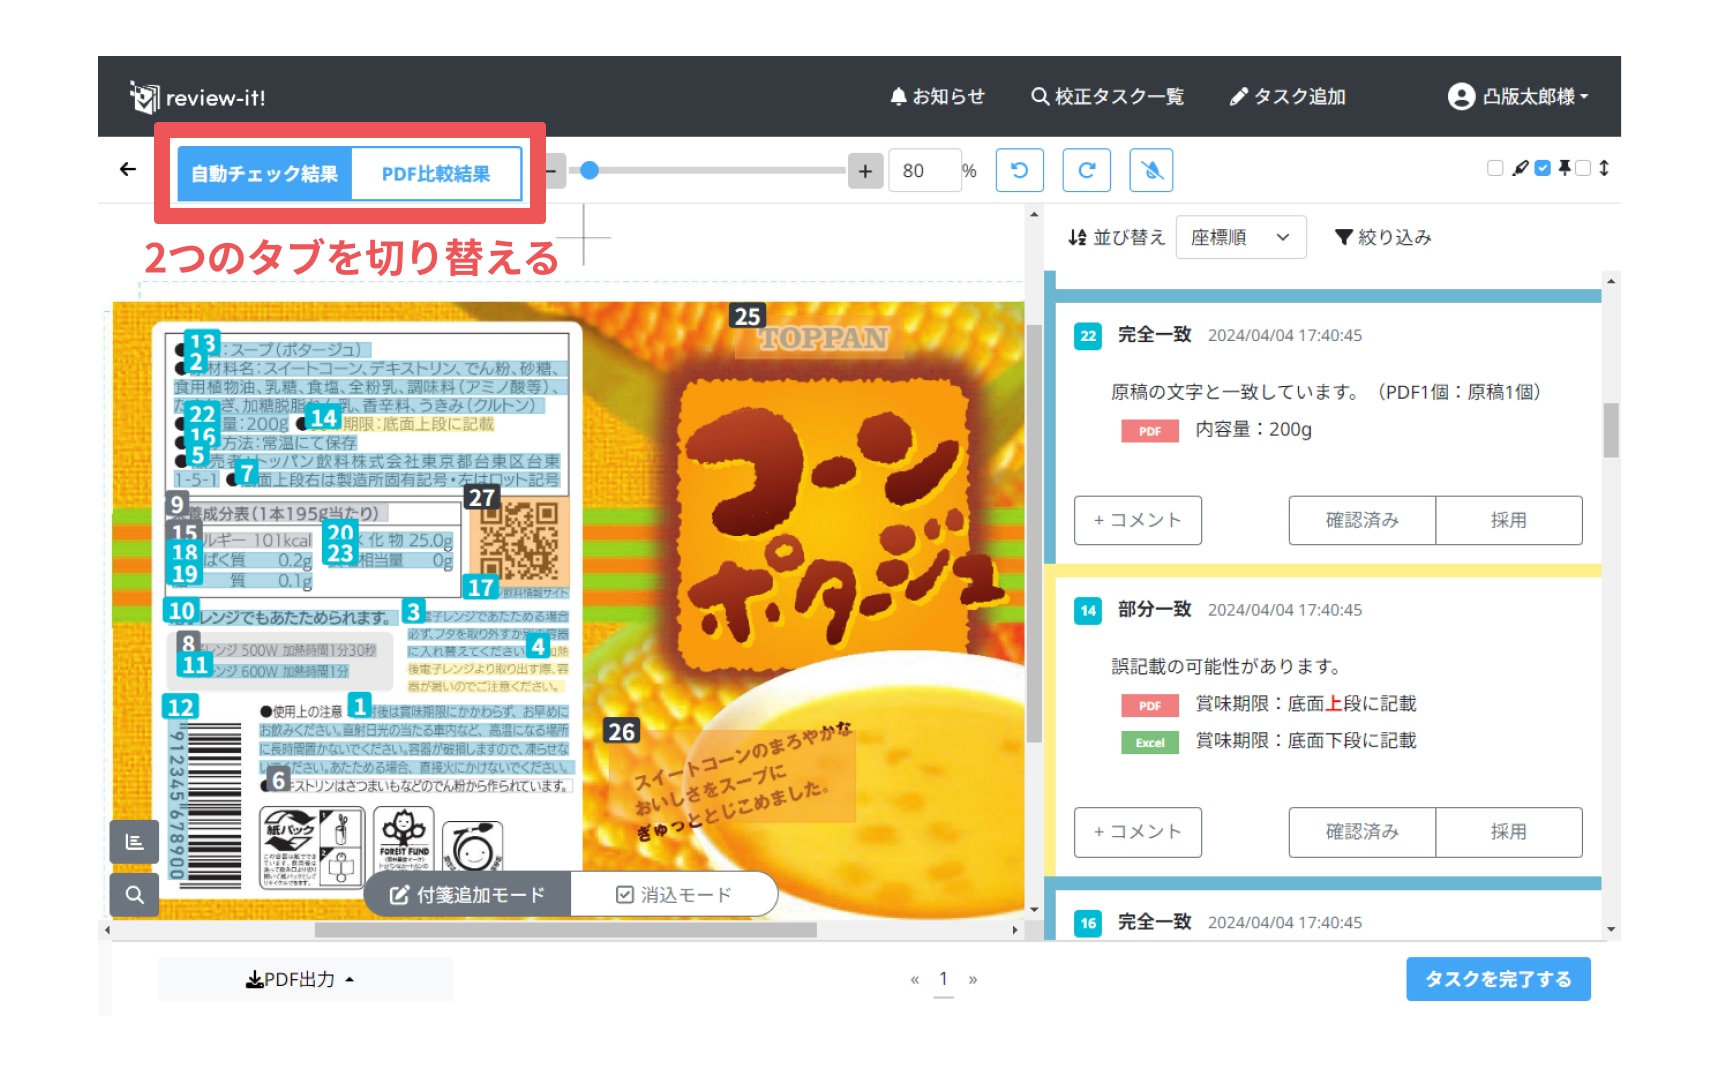Add comment to item 14 賞味期限
Viewport: 1720px width, 1072px height.
[x=1138, y=832]
